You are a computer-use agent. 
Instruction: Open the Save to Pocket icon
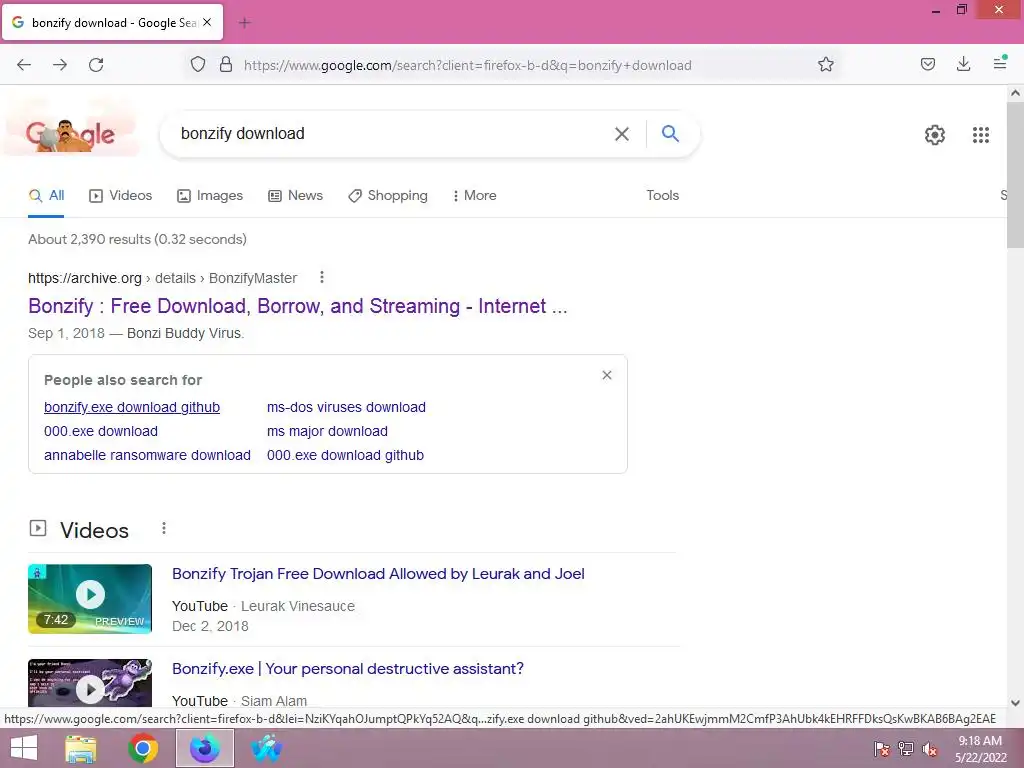tap(928, 64)
